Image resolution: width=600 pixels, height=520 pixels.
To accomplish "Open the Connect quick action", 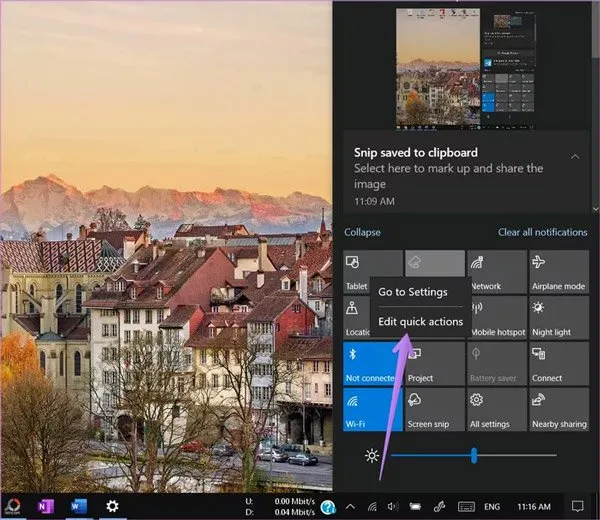I will pyautogui.click(x=558, y=363).
